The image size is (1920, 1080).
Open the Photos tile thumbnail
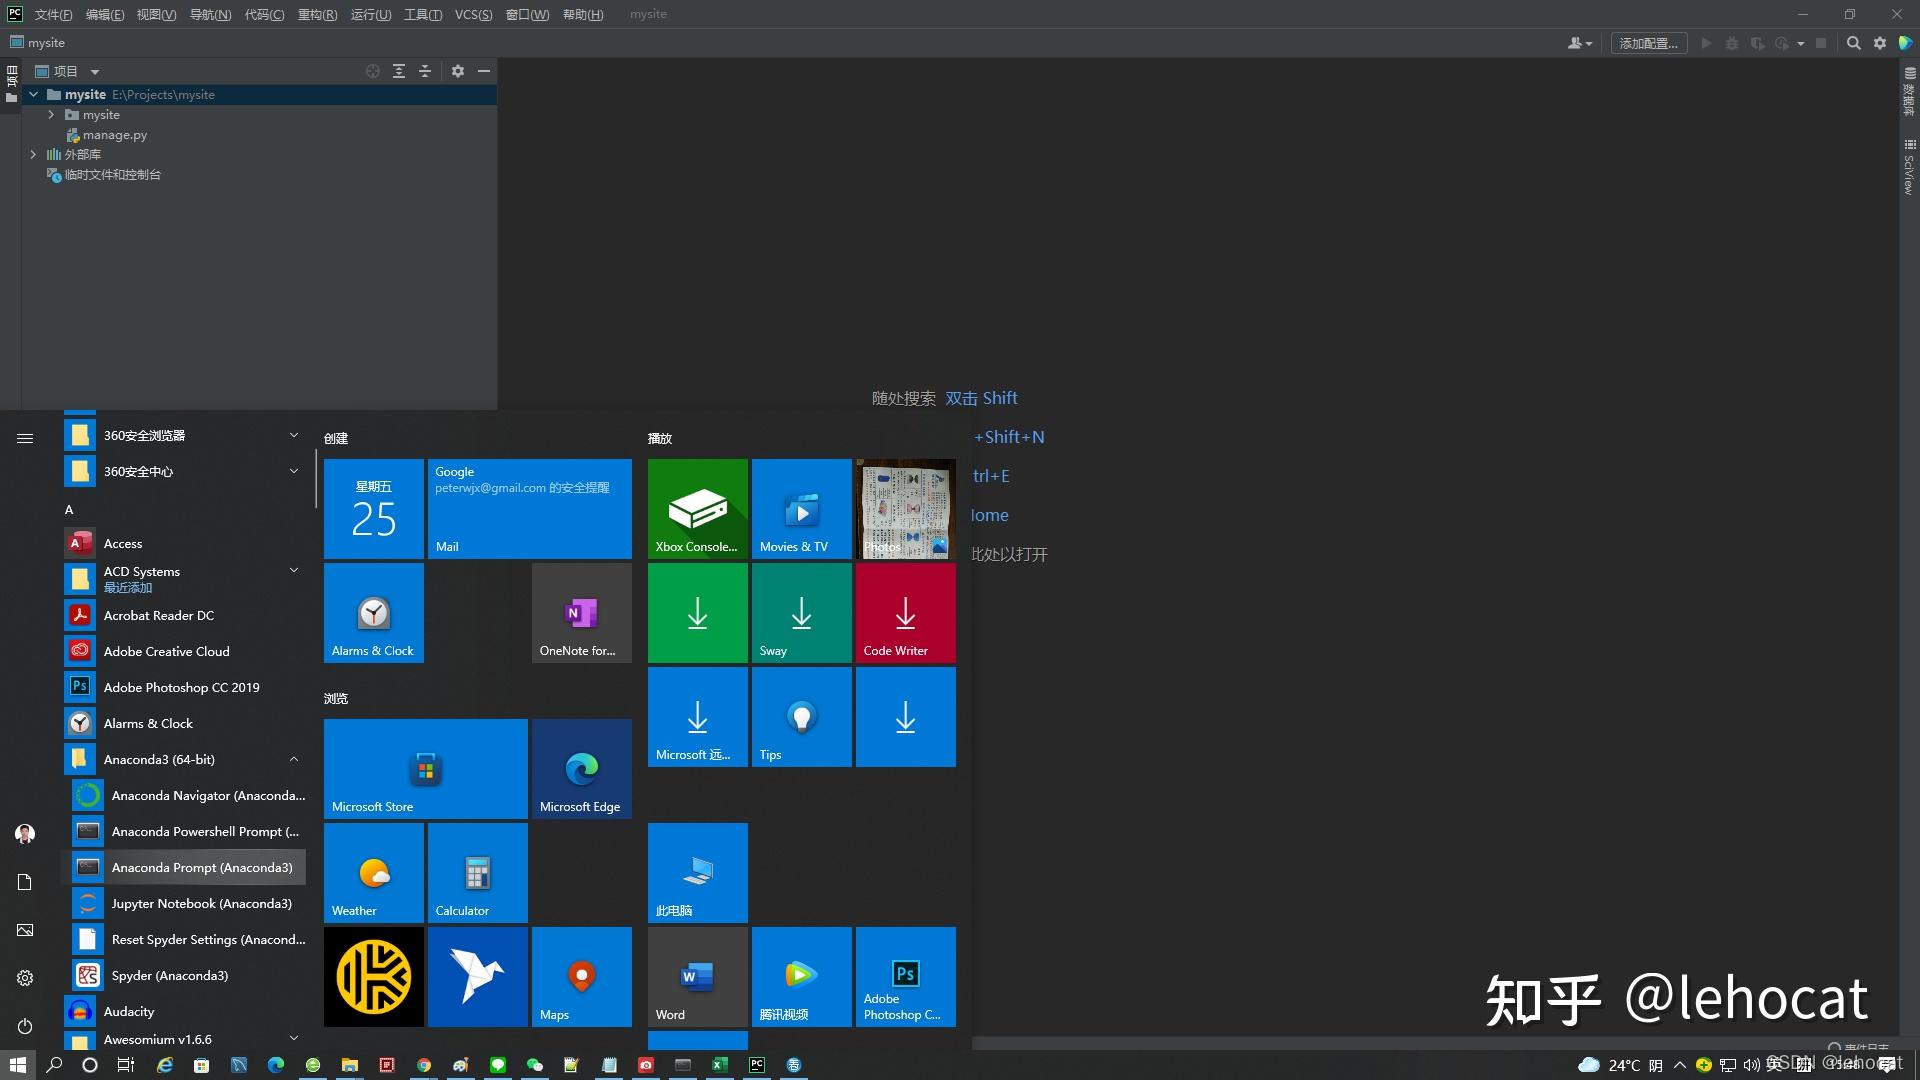tap(906, 509)
